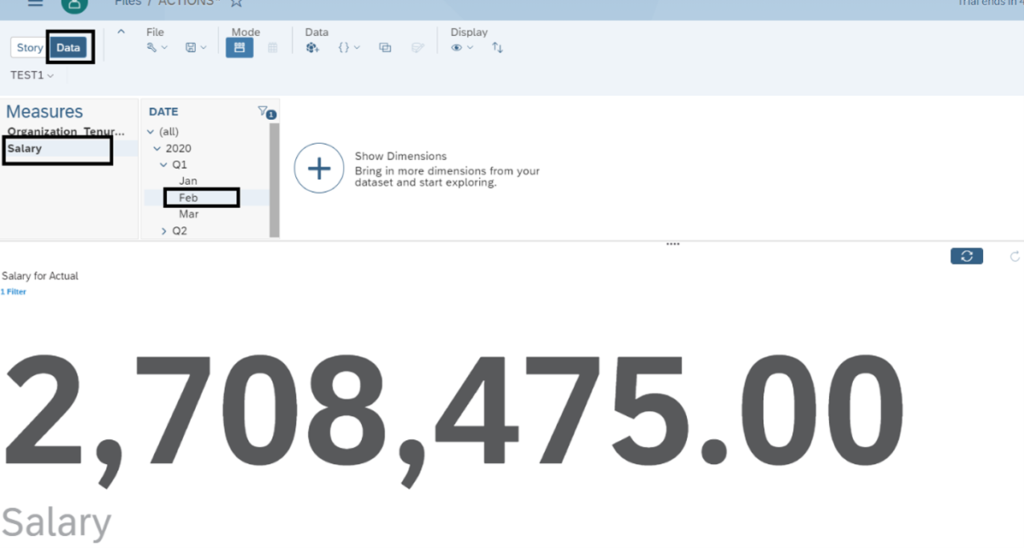Open the wrench edit story menu under File
The height and width of the screenshot is (548, 1024).
tap(157, 48)
